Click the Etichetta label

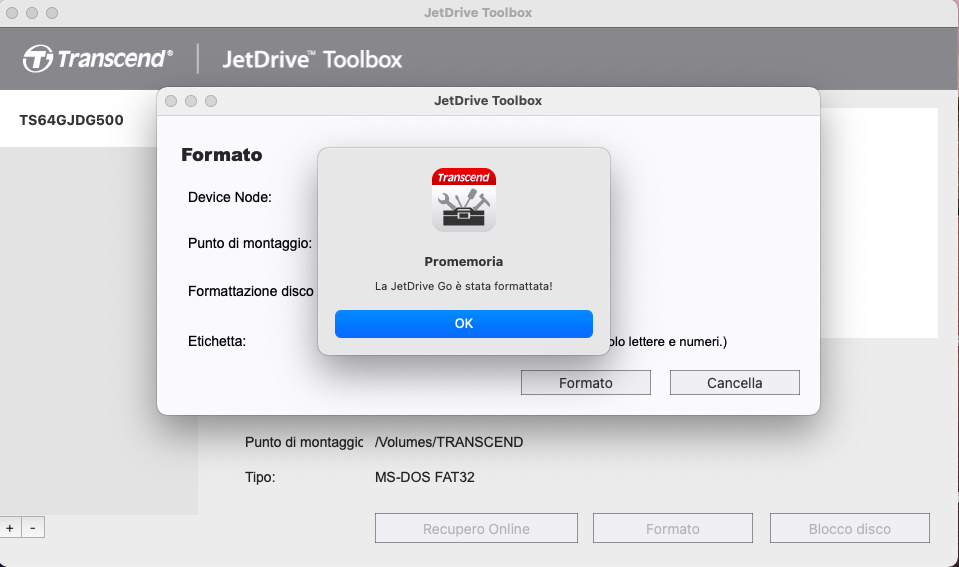pyautogui.click(x=217, y=341)
